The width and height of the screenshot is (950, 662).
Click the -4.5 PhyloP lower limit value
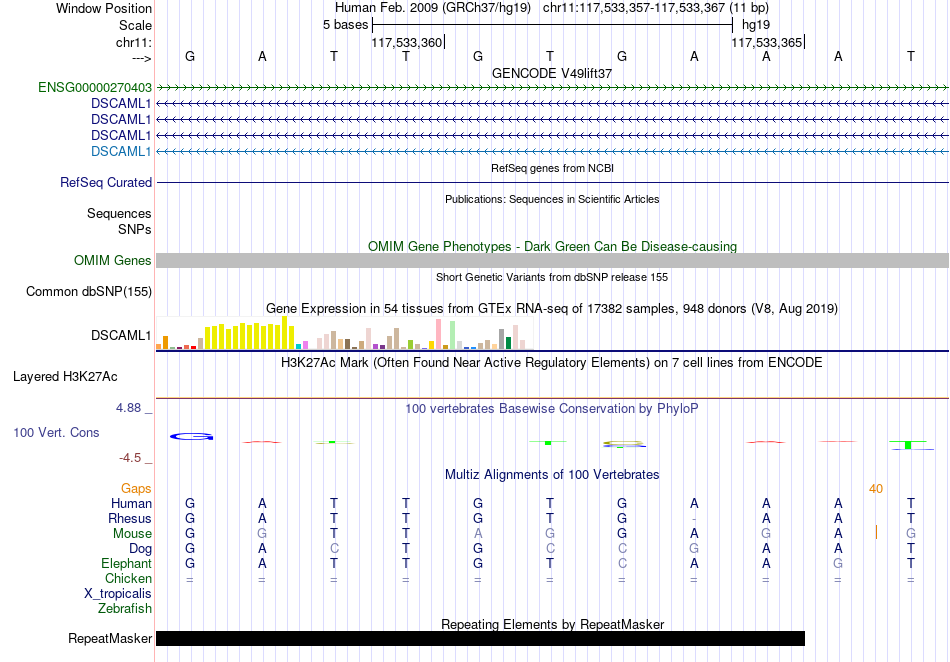130,458
